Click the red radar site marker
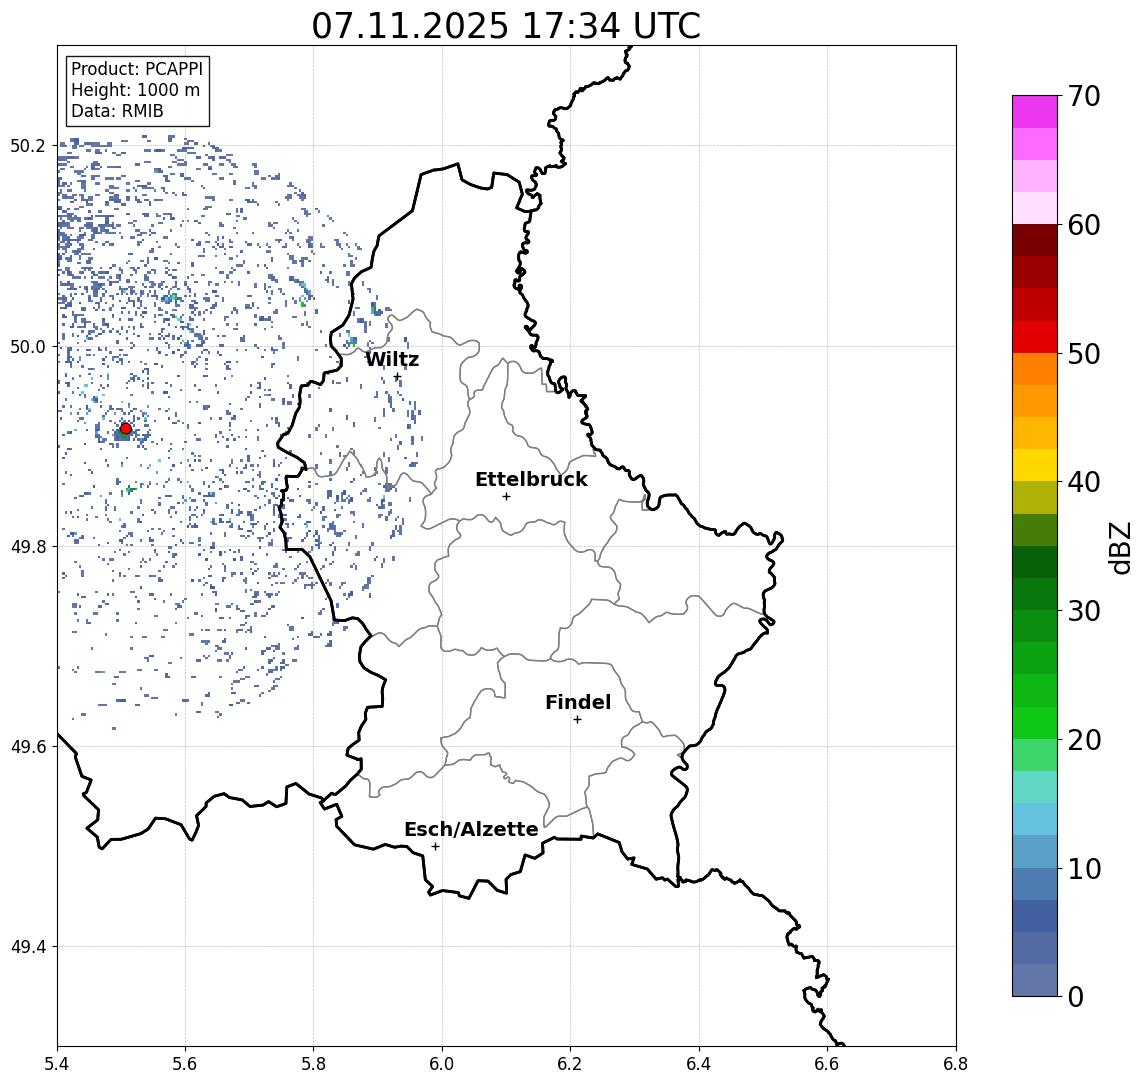Viewport: 1145px width, 1084px height. (126, 429)
